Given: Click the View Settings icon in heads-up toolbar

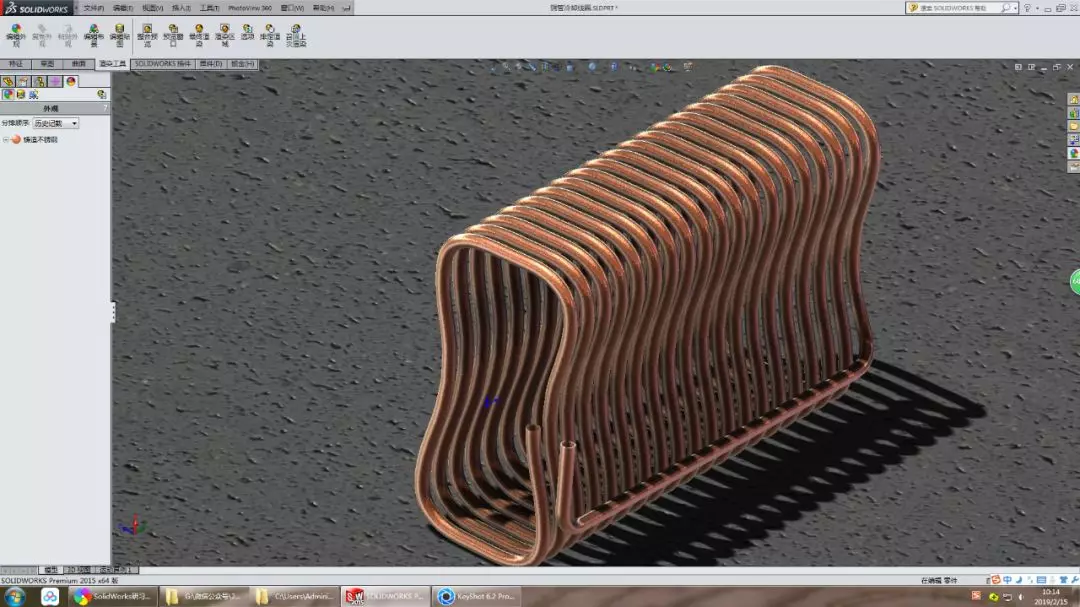Looking at the screenshot, I should pyautogui.click(x=687, y=67).
